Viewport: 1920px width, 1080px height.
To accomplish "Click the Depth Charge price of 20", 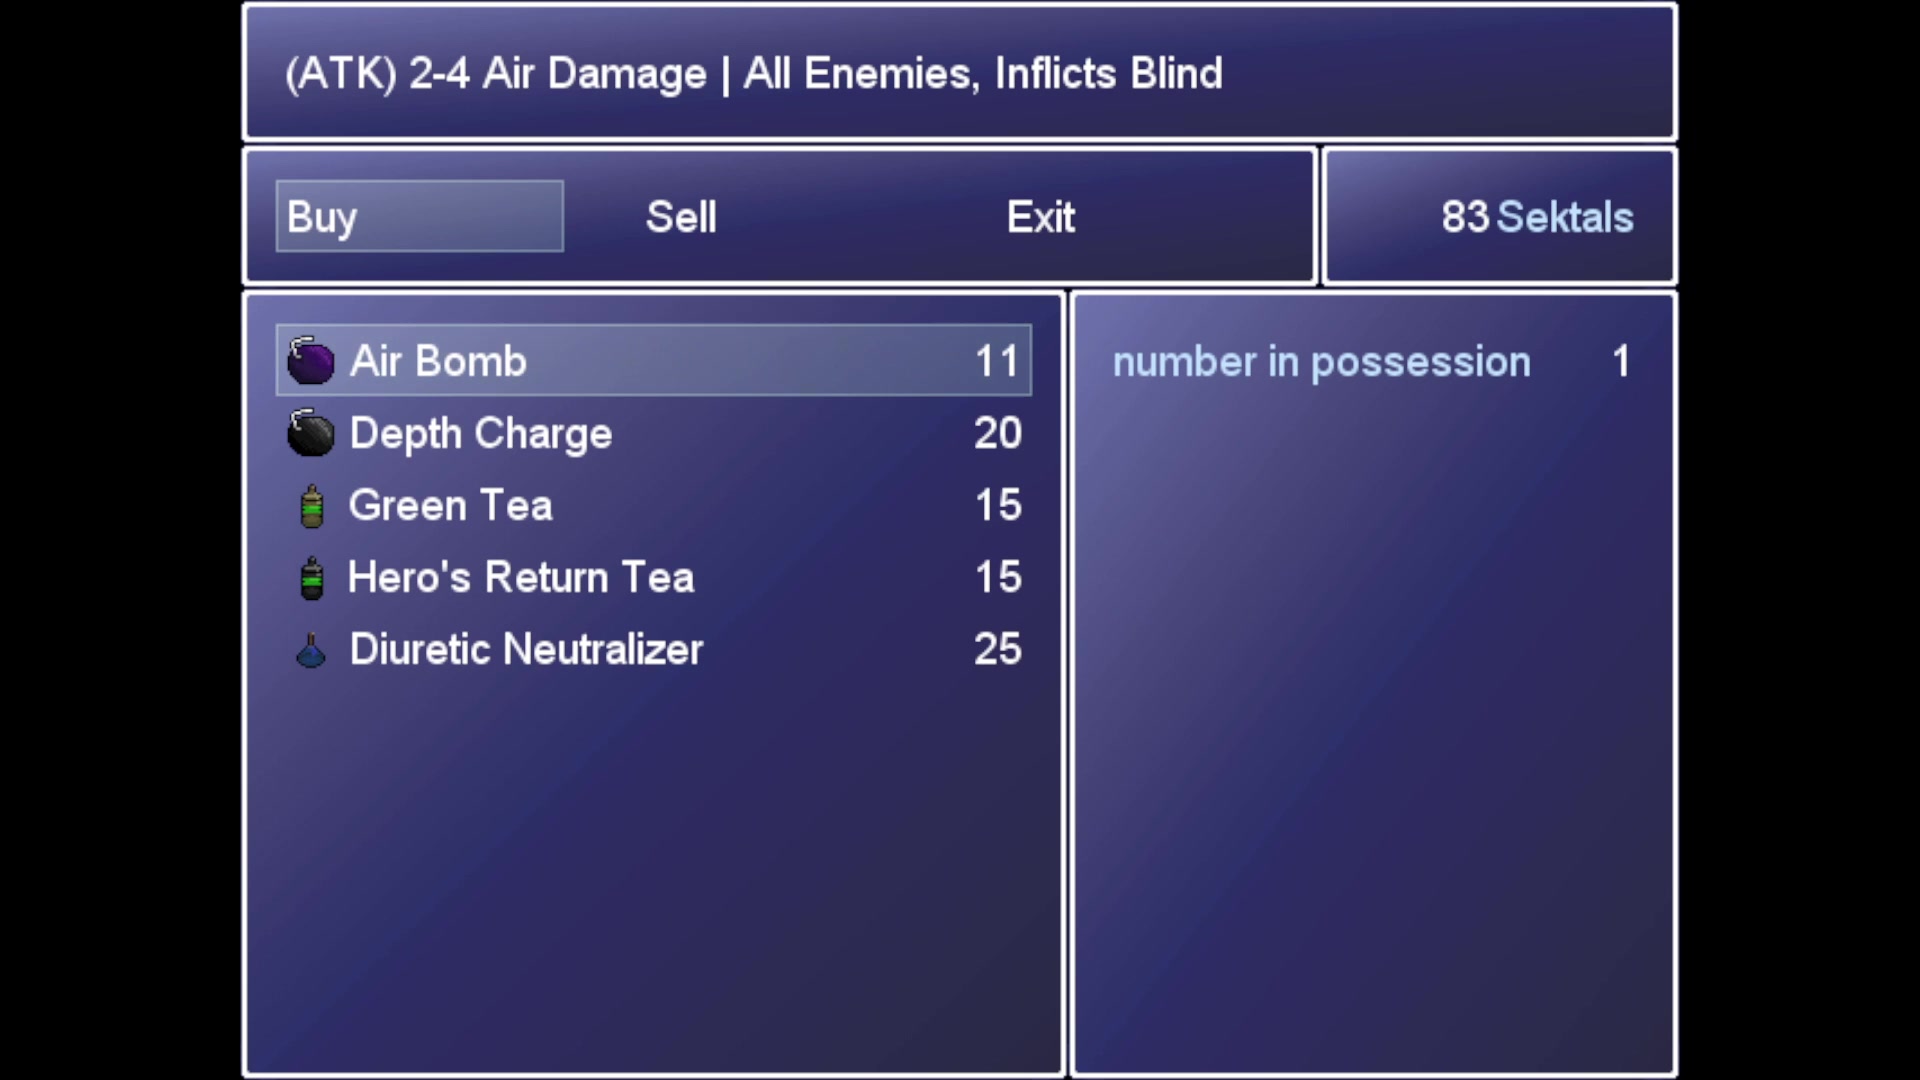I will pyautogui.click(x=997, y=433).
